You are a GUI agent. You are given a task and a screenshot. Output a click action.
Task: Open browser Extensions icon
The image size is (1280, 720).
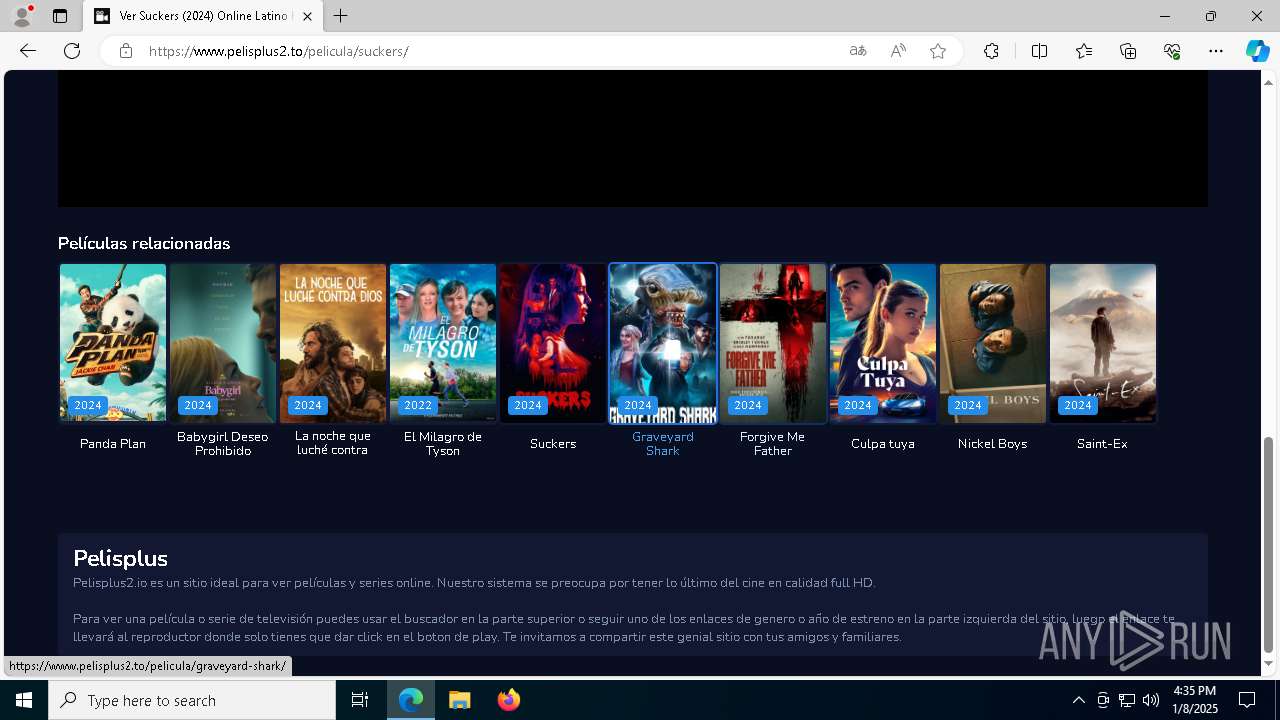[991, 51]
